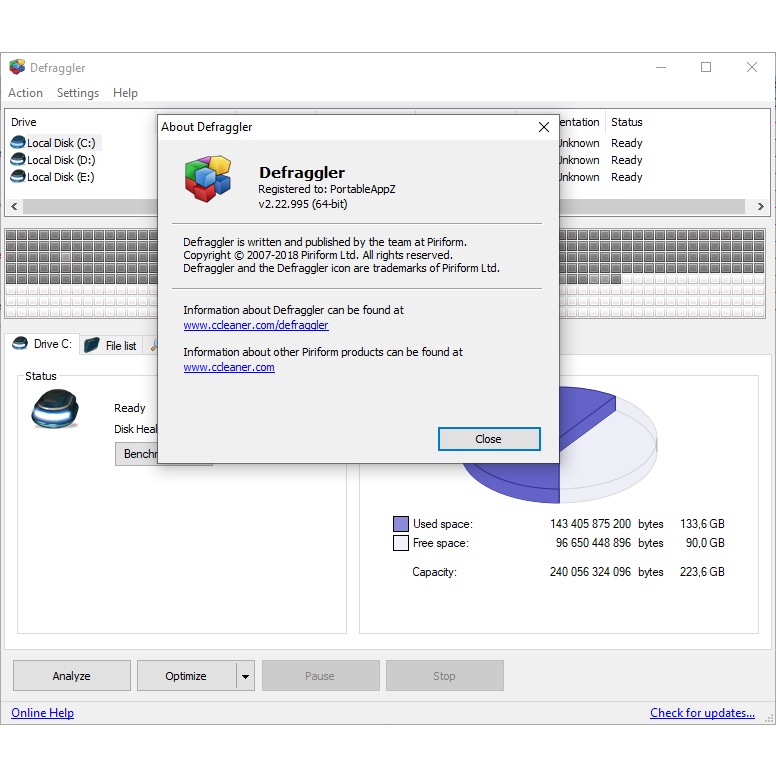Screen dimensions: 776x776
Task: Open the www.ccleaner.com/defraggler link
Action: pos(256,325)
